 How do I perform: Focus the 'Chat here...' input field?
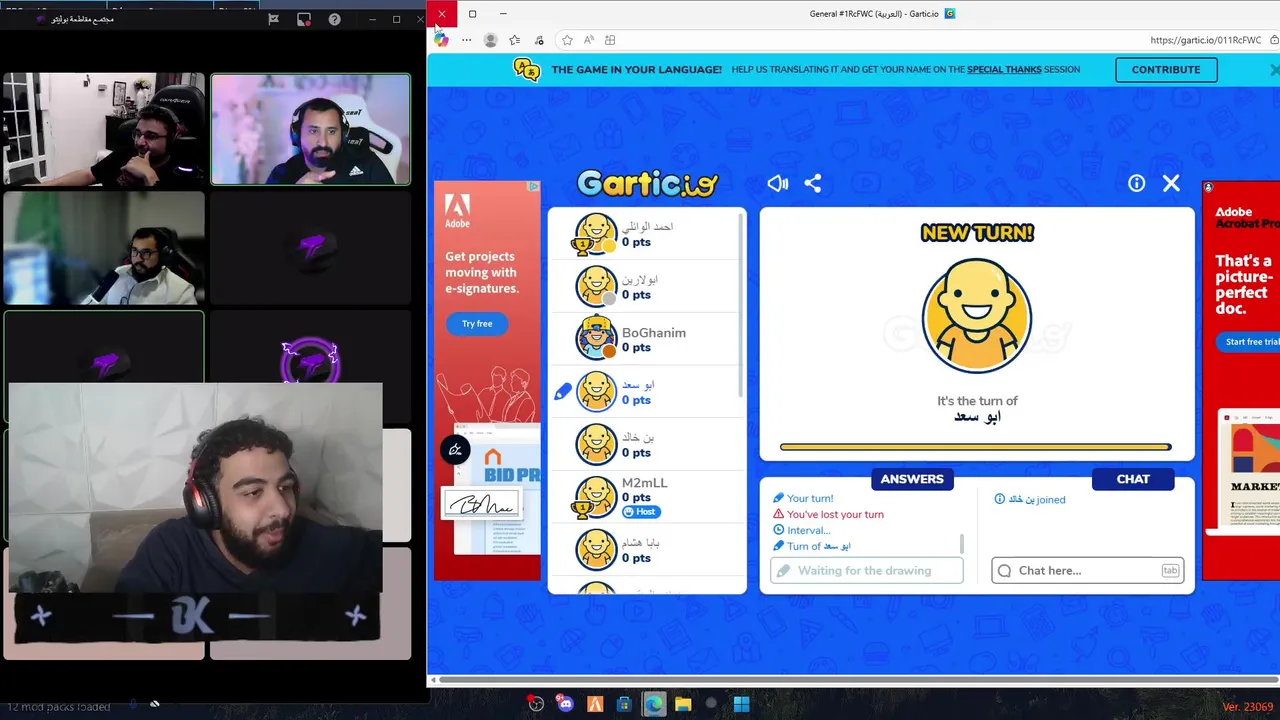pyautogui.click(x=1088, y=570)
